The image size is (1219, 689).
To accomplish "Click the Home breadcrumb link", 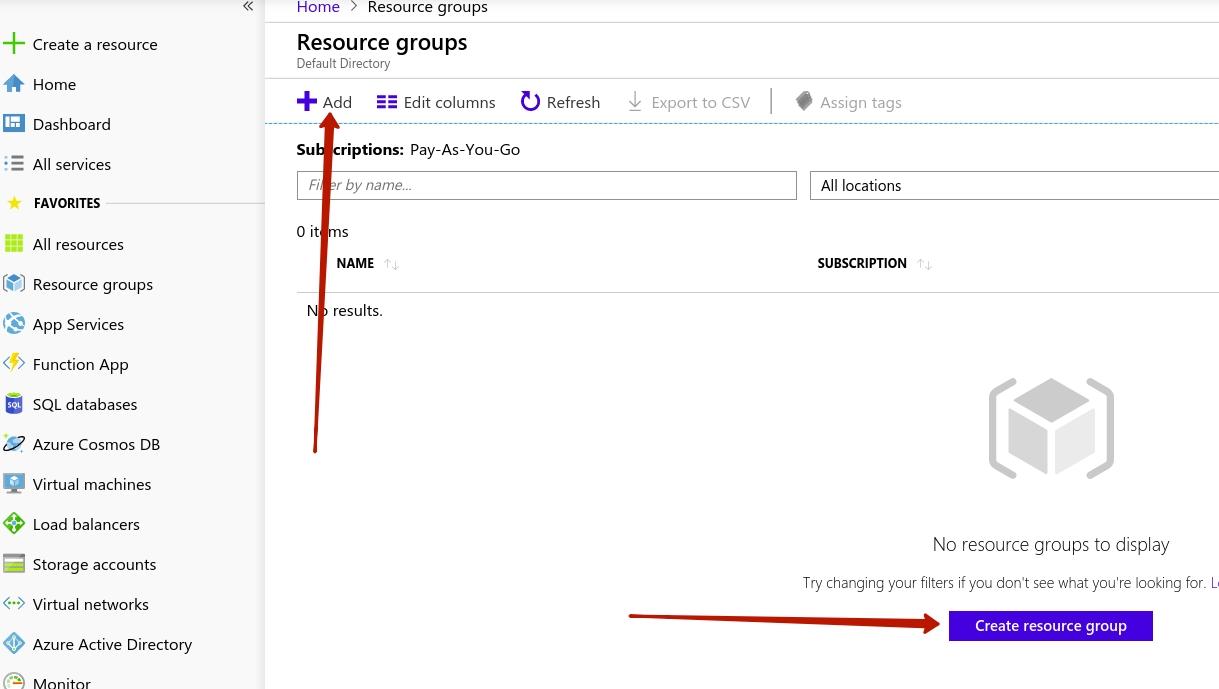I will click(x=318, y=7).
